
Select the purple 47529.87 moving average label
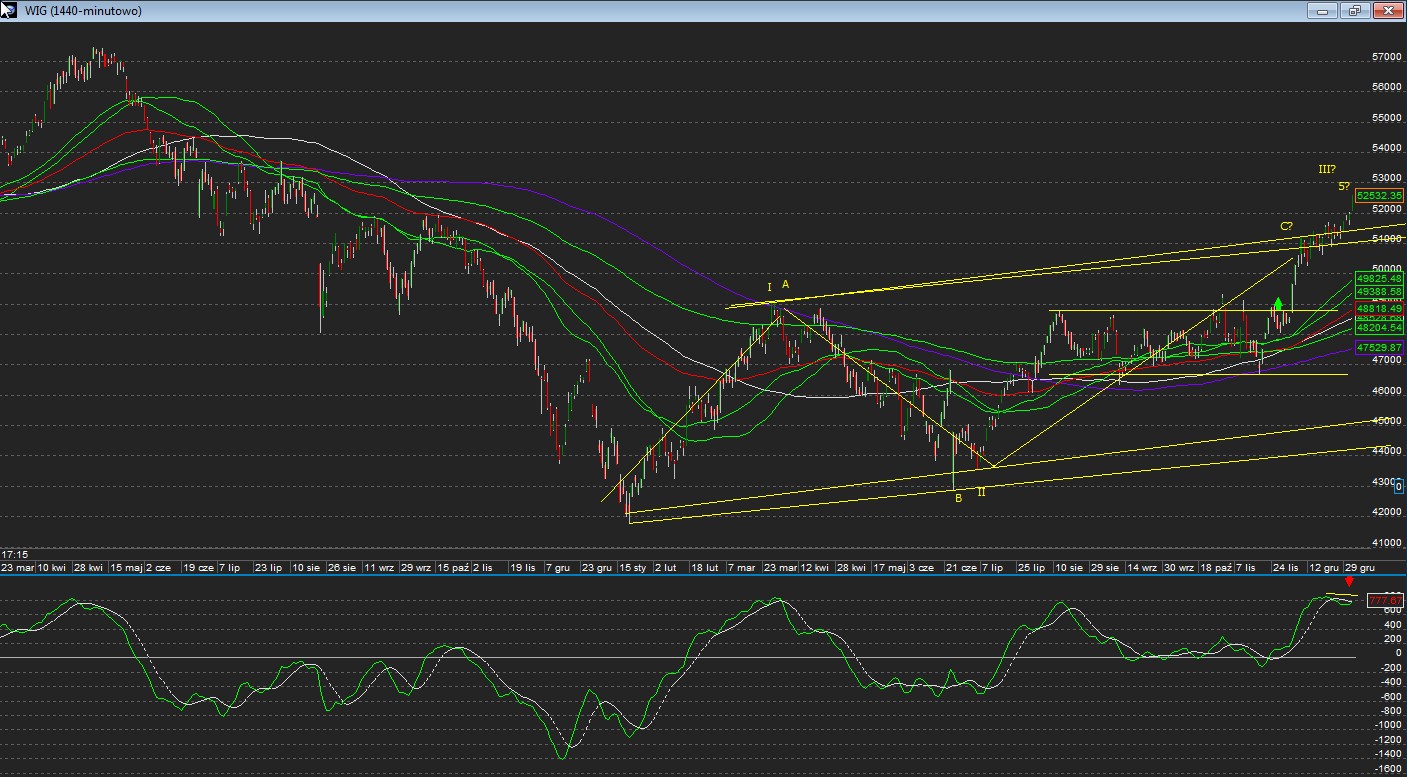tap(1379, 347)
